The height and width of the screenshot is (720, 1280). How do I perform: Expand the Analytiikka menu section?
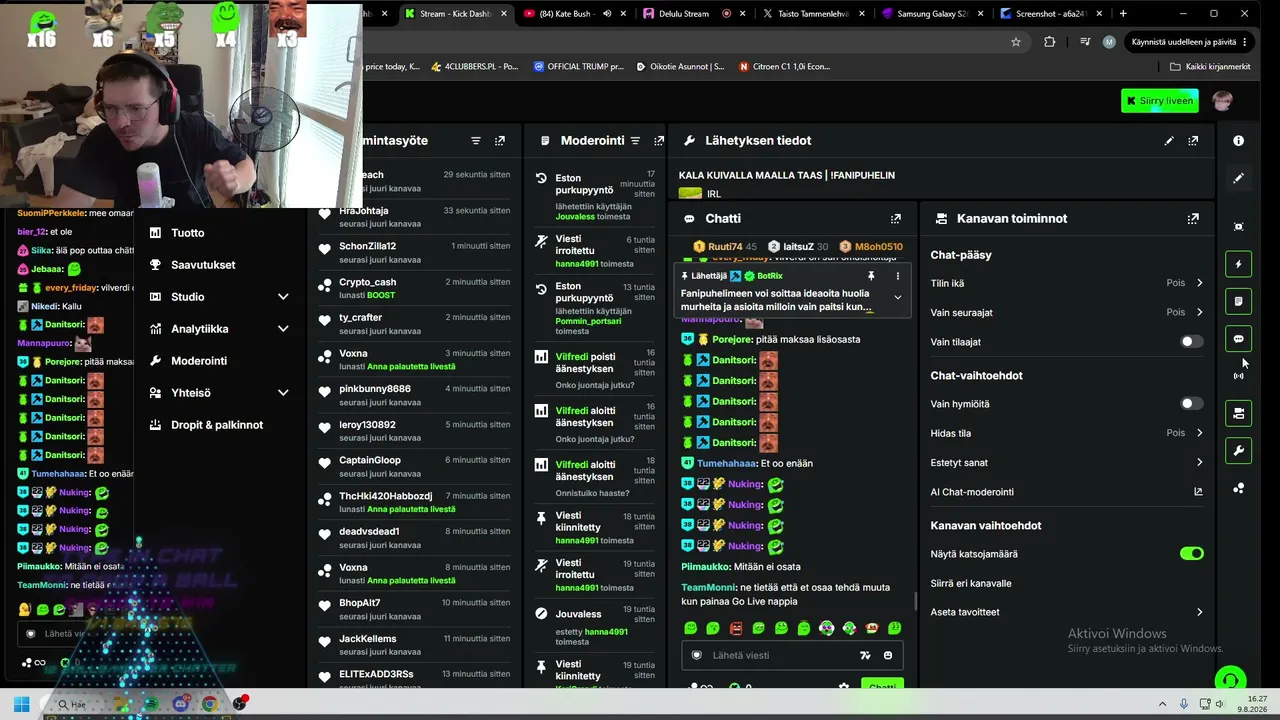(x=283, y=329)
